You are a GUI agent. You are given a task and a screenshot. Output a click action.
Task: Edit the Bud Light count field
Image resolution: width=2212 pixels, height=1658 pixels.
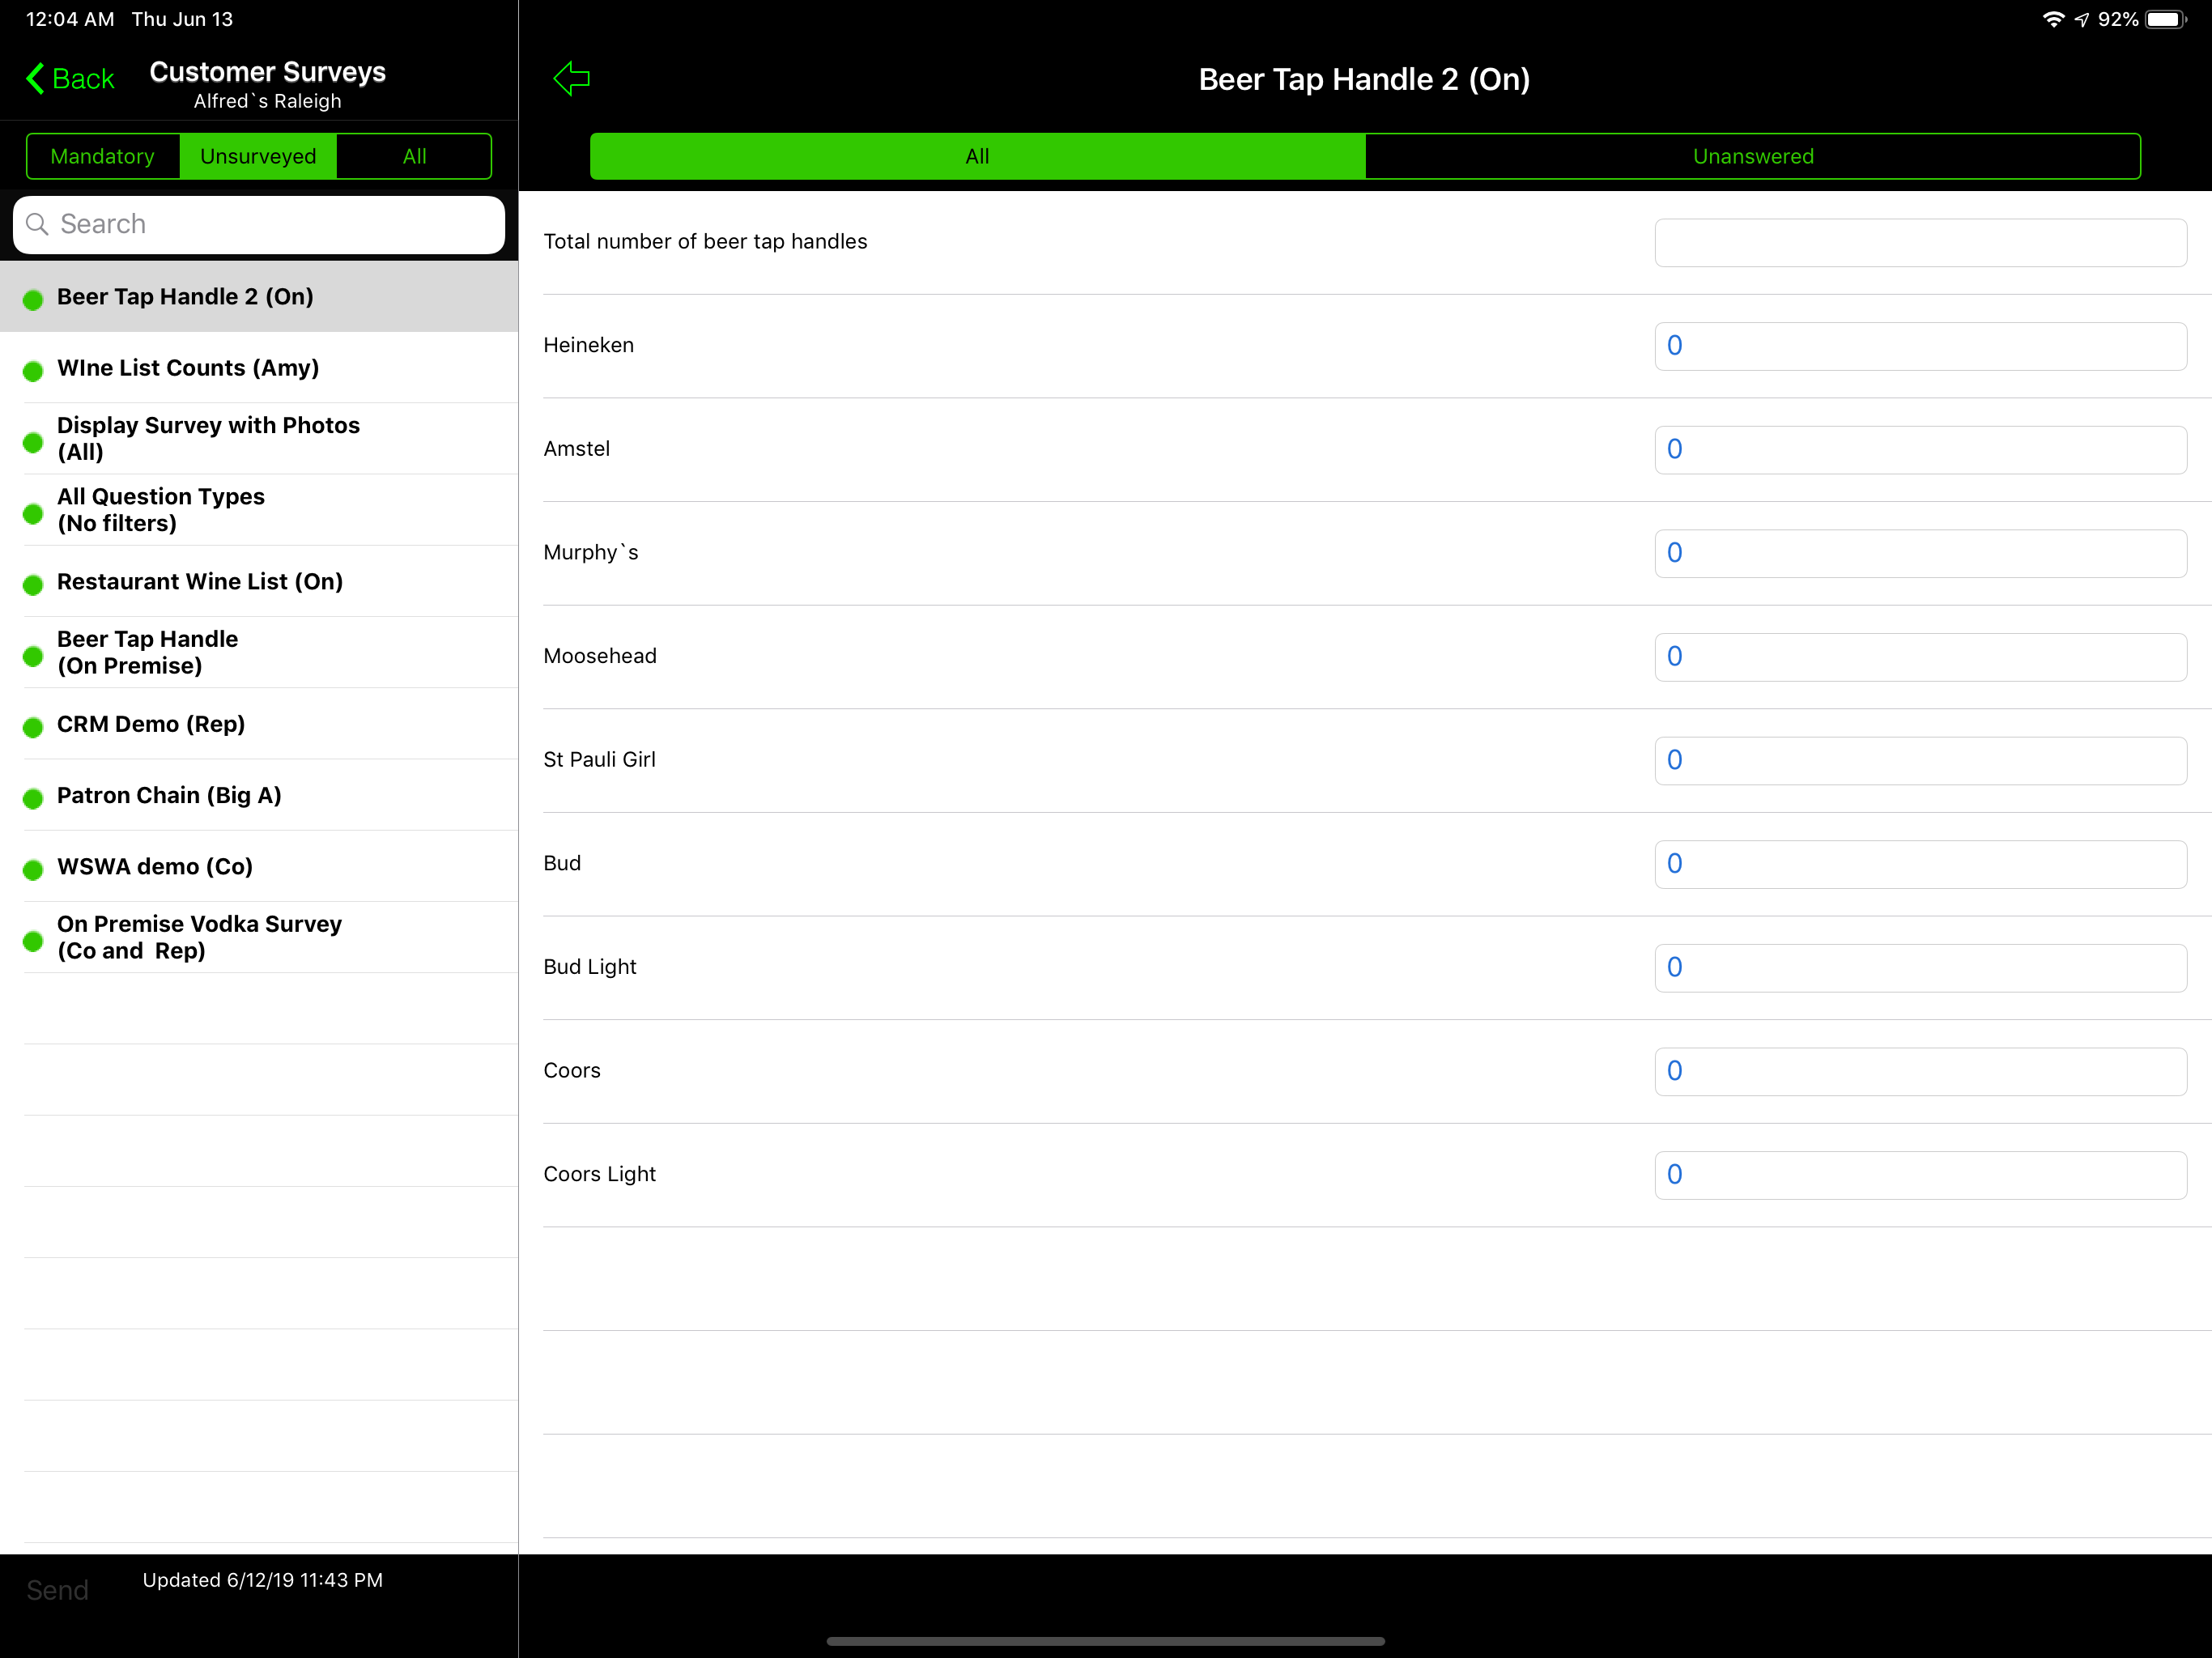(1920, 967)
